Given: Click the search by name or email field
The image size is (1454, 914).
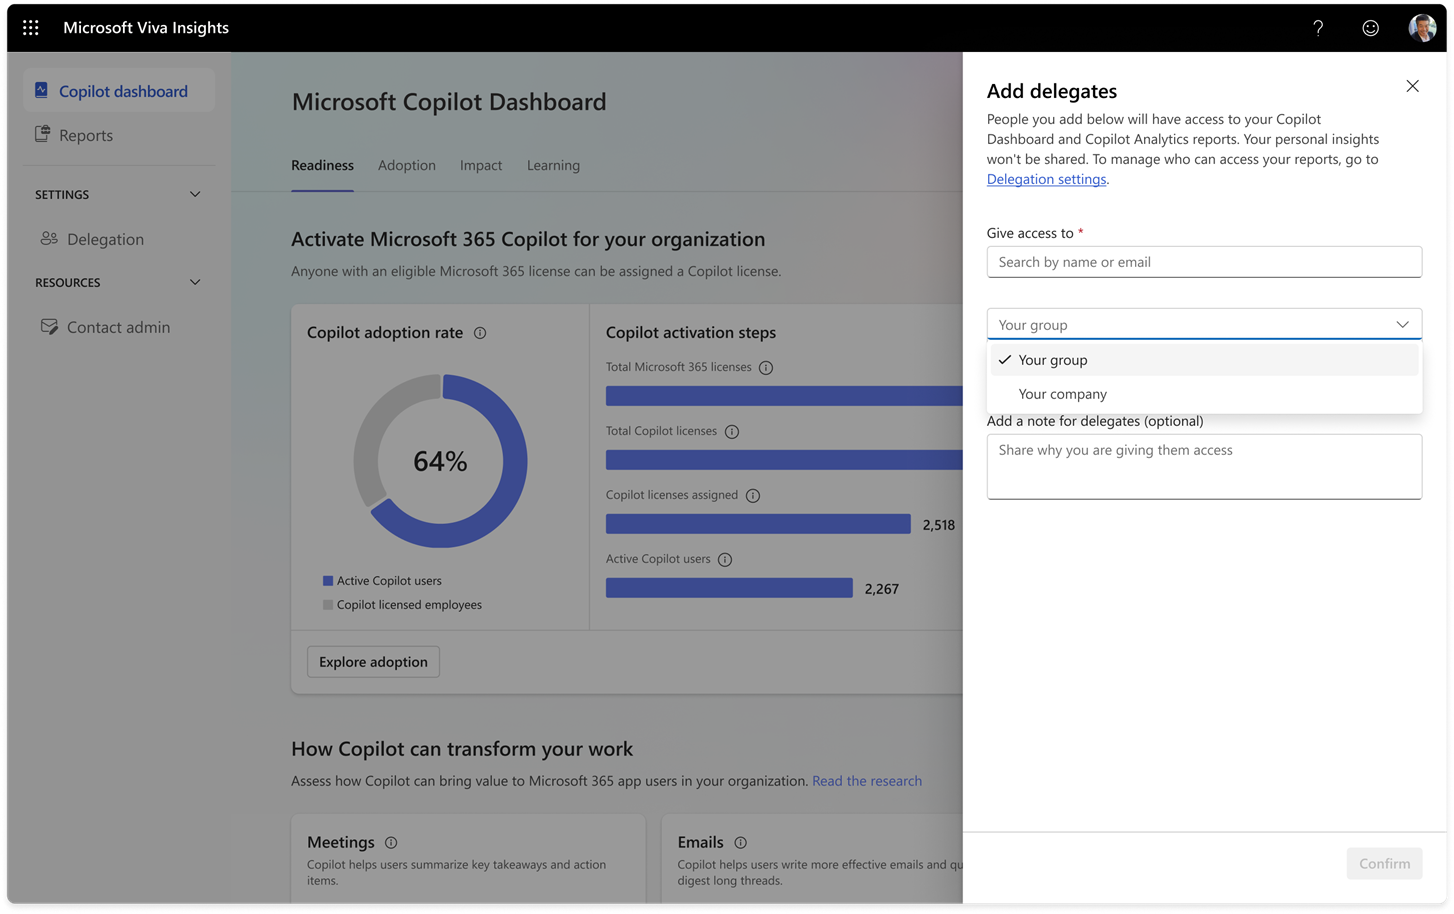Looking at the screenshot, I should (1203, 261).
